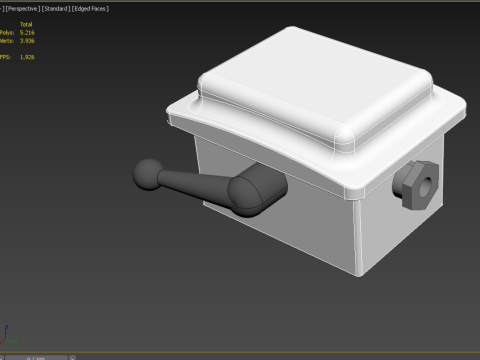
Task: Click the Verts count value 3,936
Action: click(x=27, y=41)
